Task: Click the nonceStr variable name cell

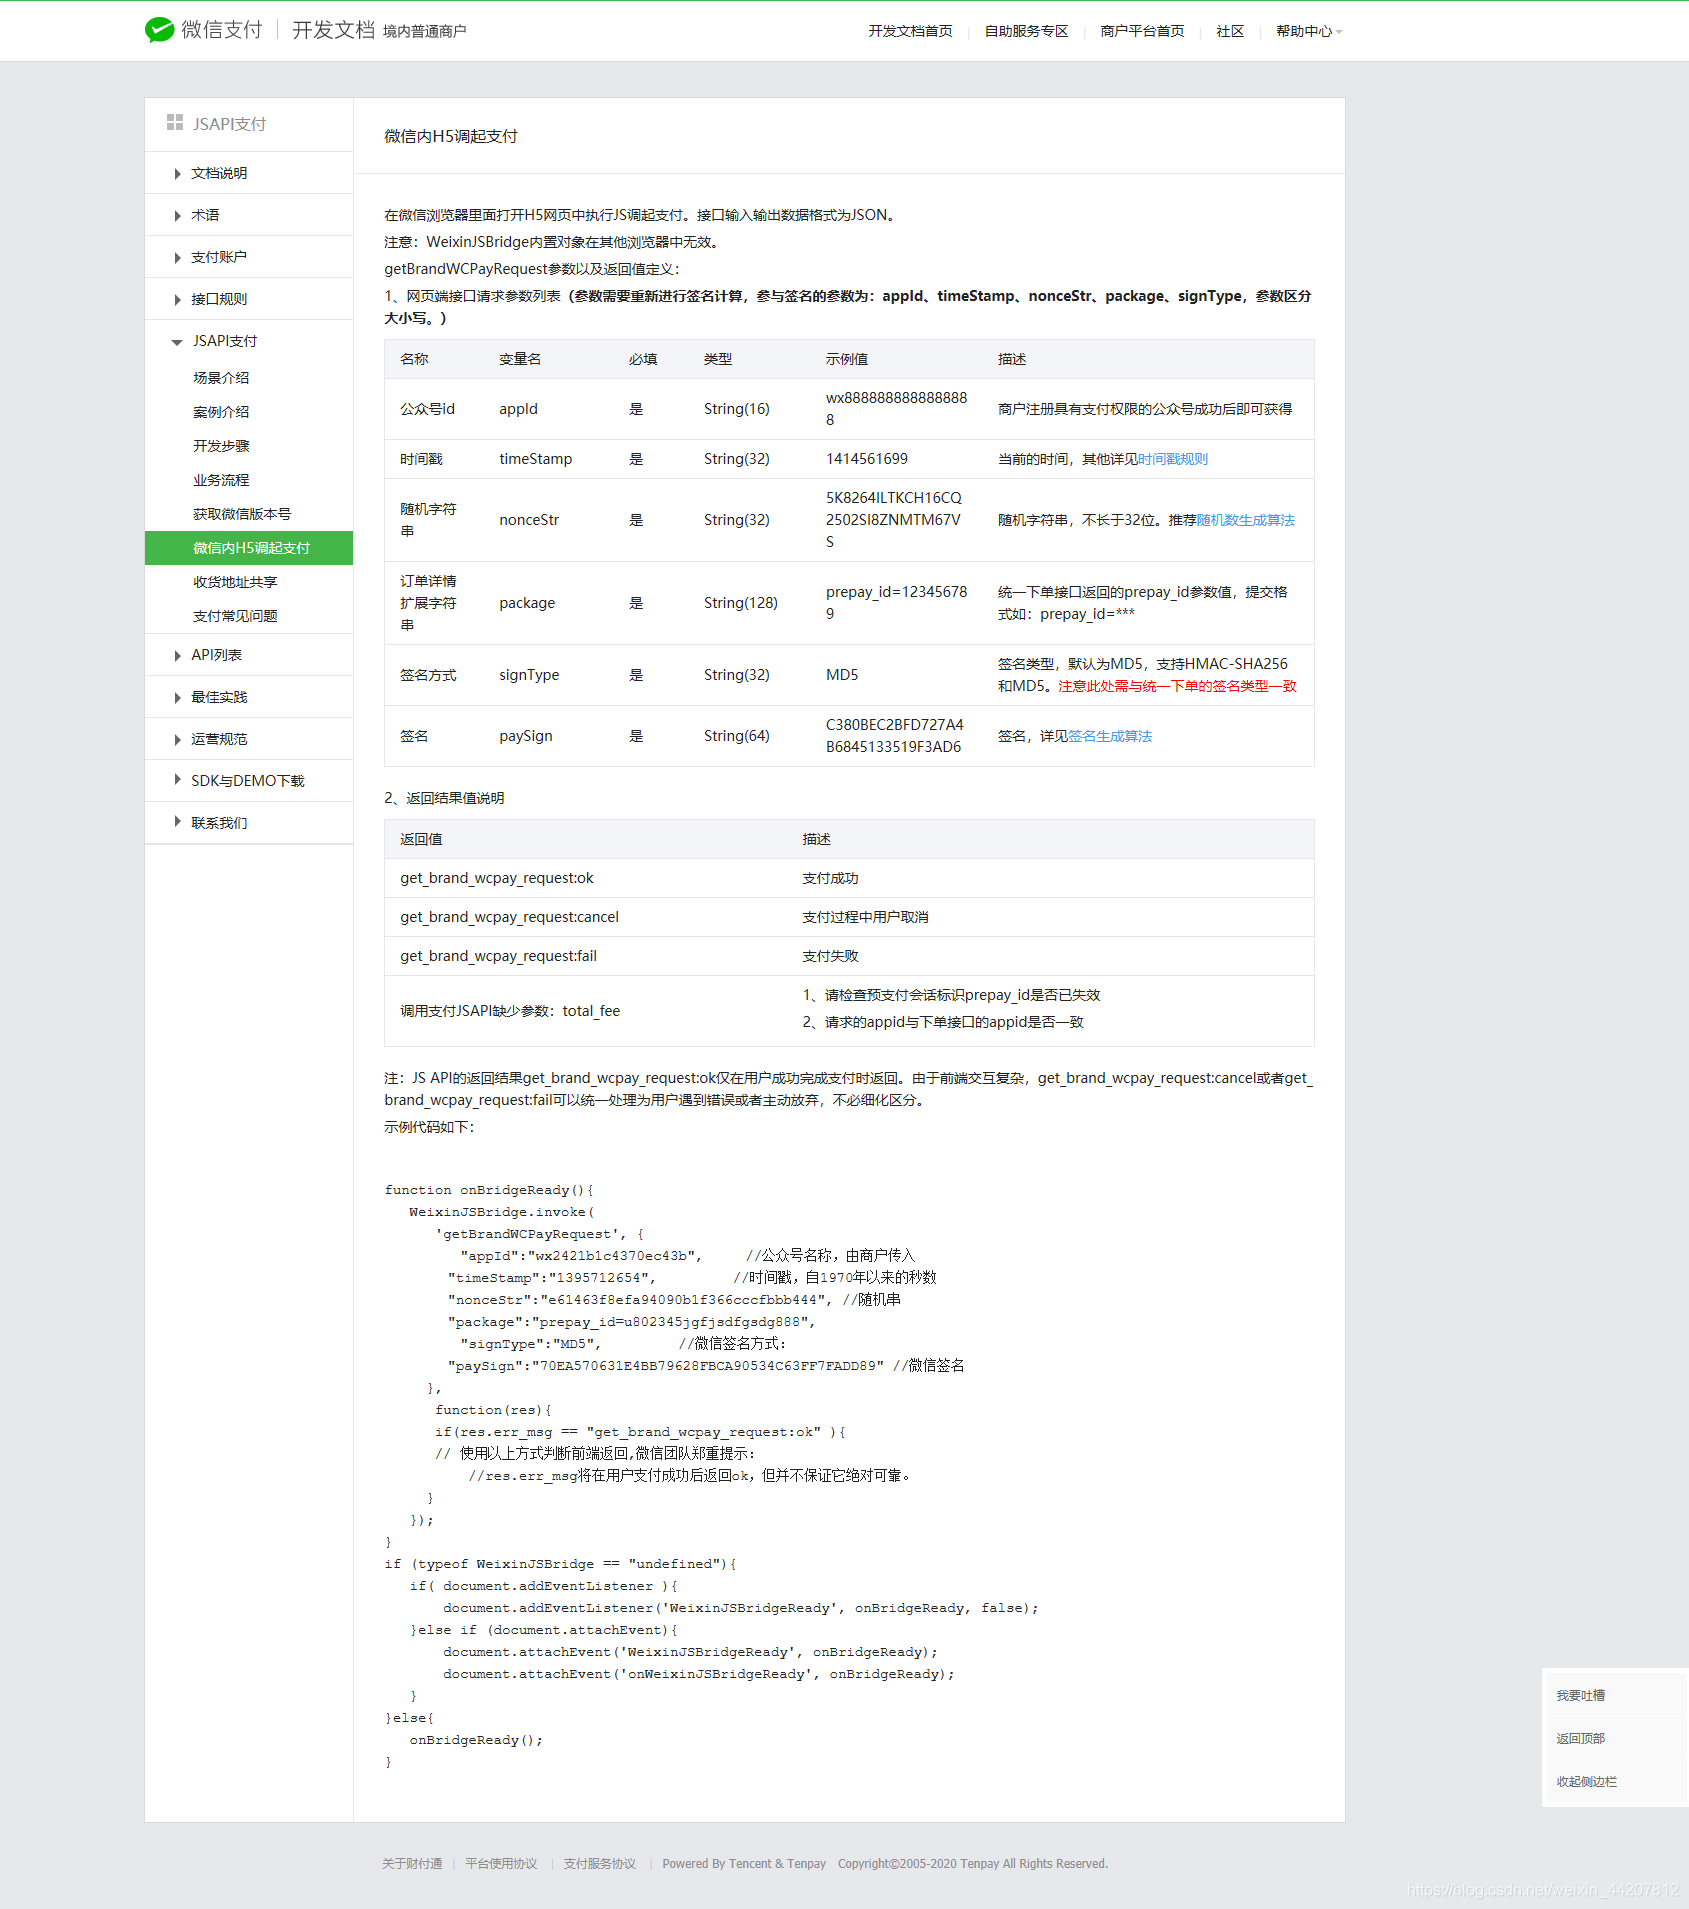Action: 529,520
